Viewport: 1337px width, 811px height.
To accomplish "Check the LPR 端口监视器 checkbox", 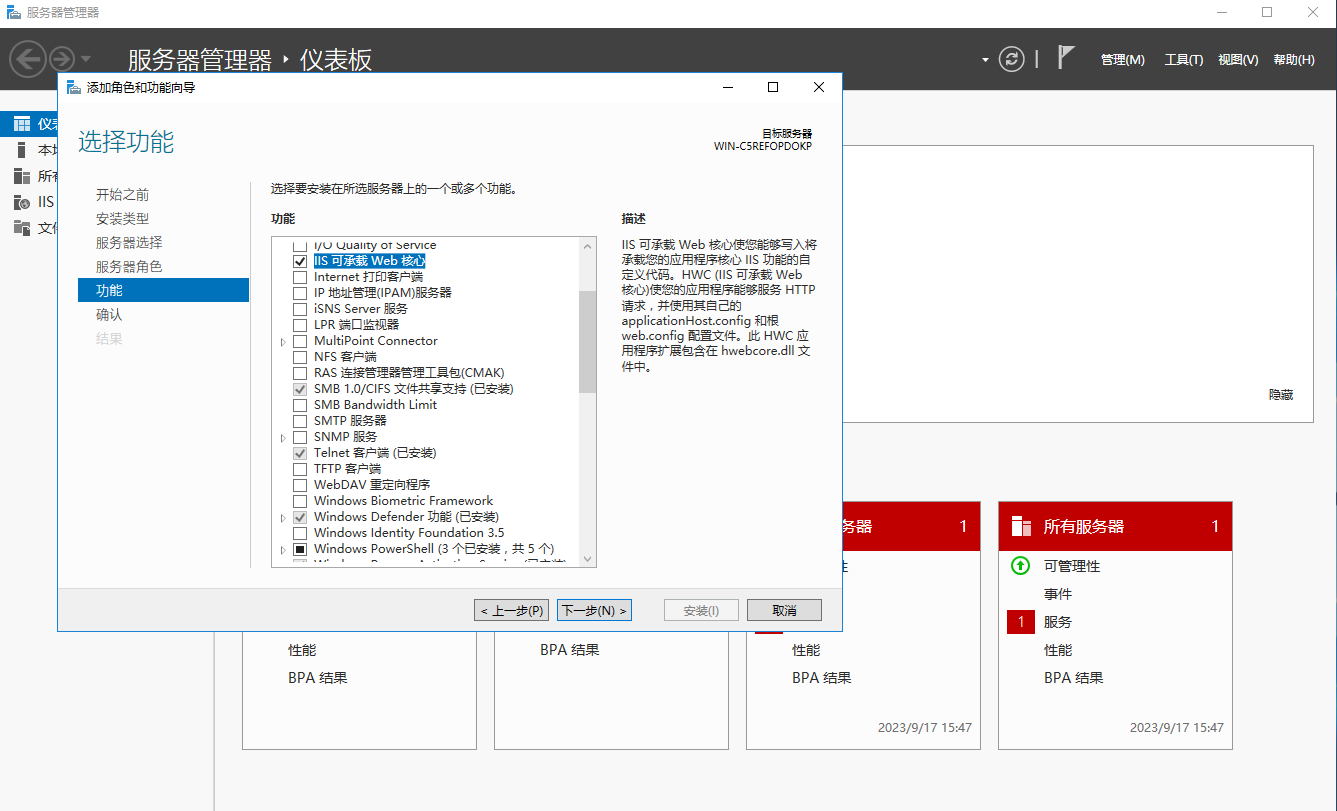I will (299, 325).
